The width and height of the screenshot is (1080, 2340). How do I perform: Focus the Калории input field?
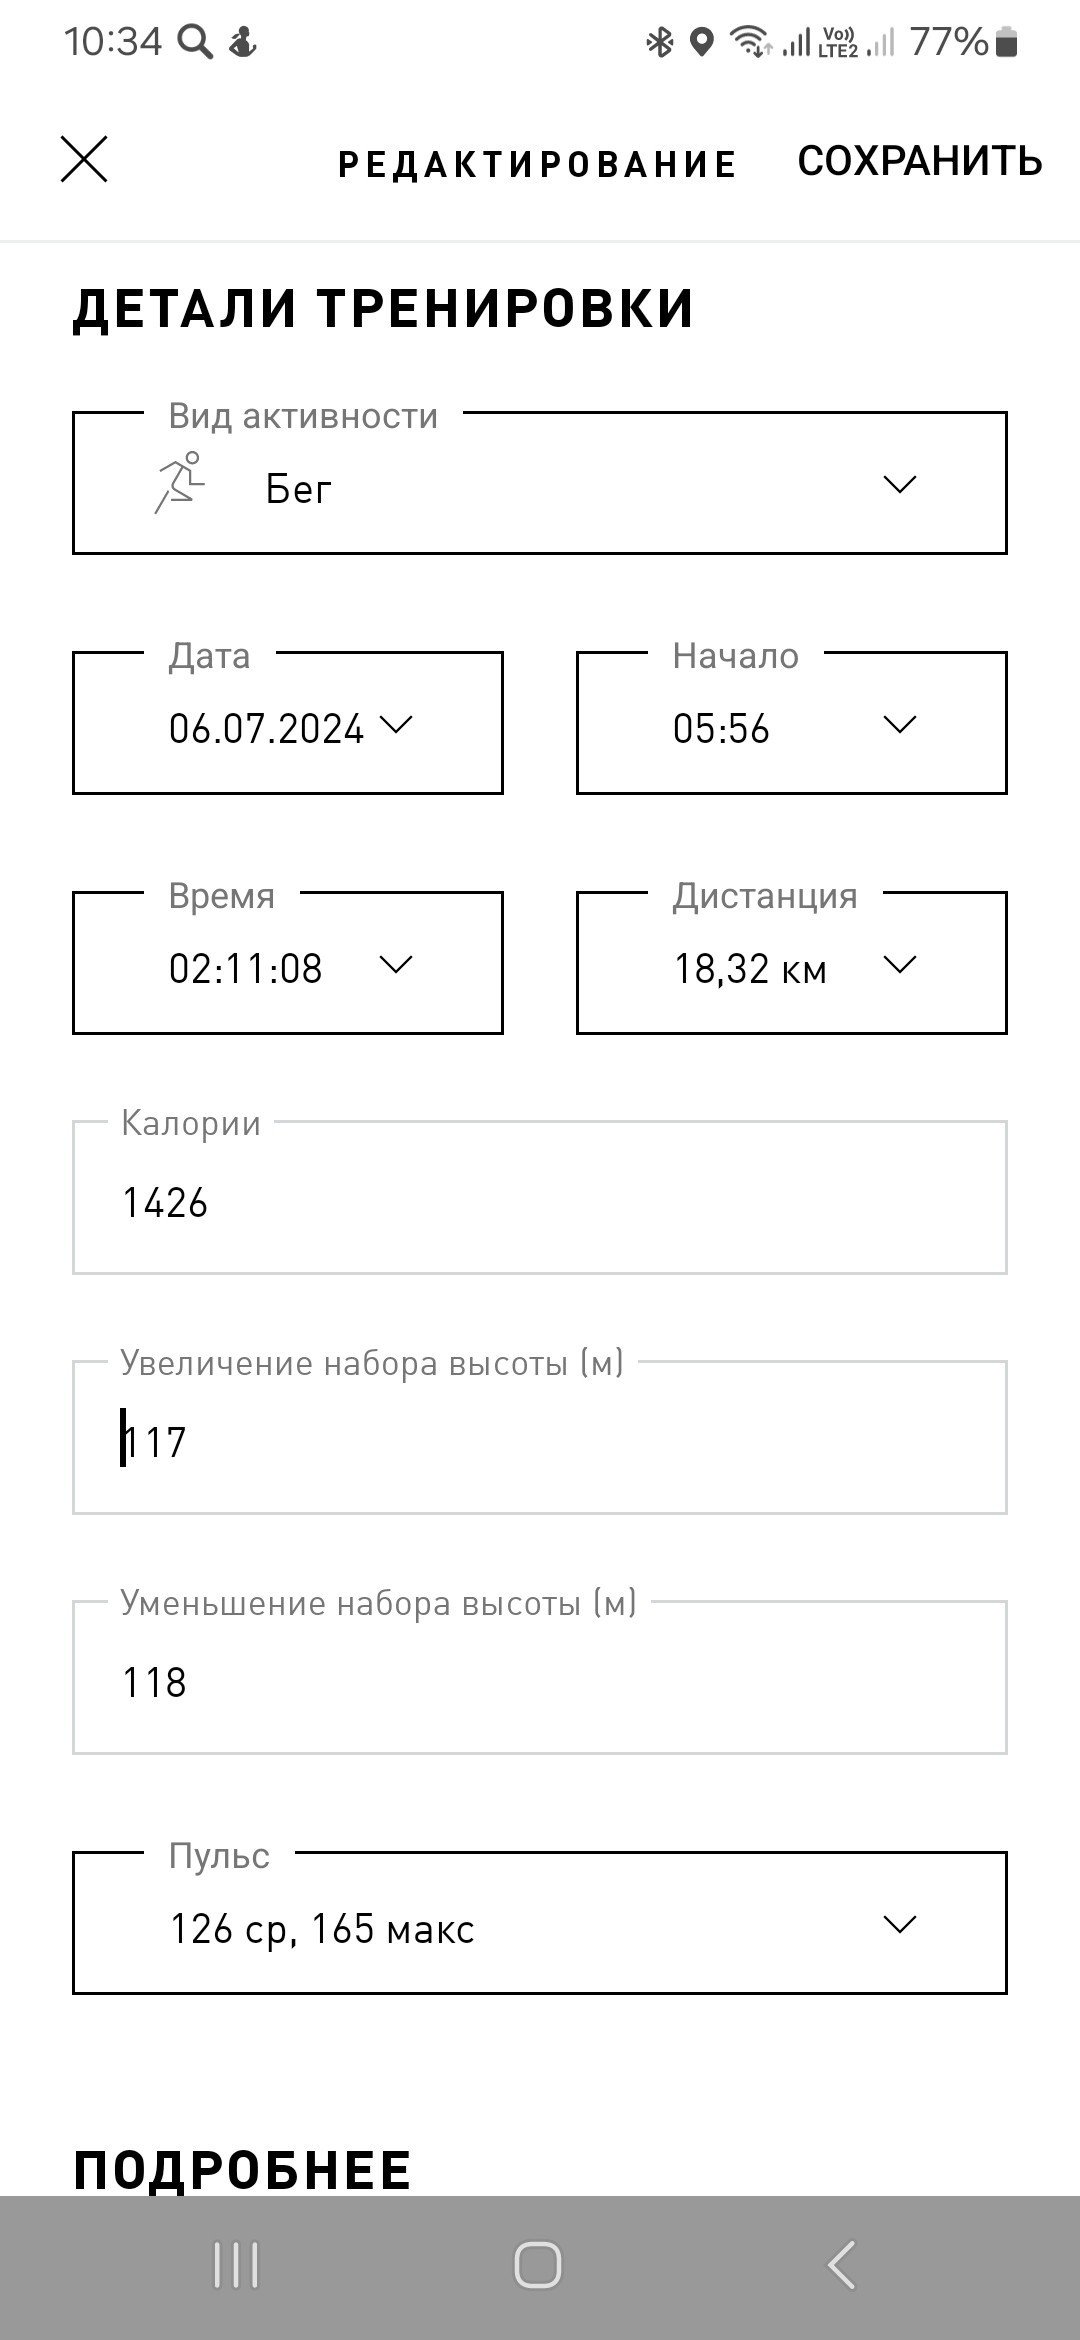click(540, 1198)
